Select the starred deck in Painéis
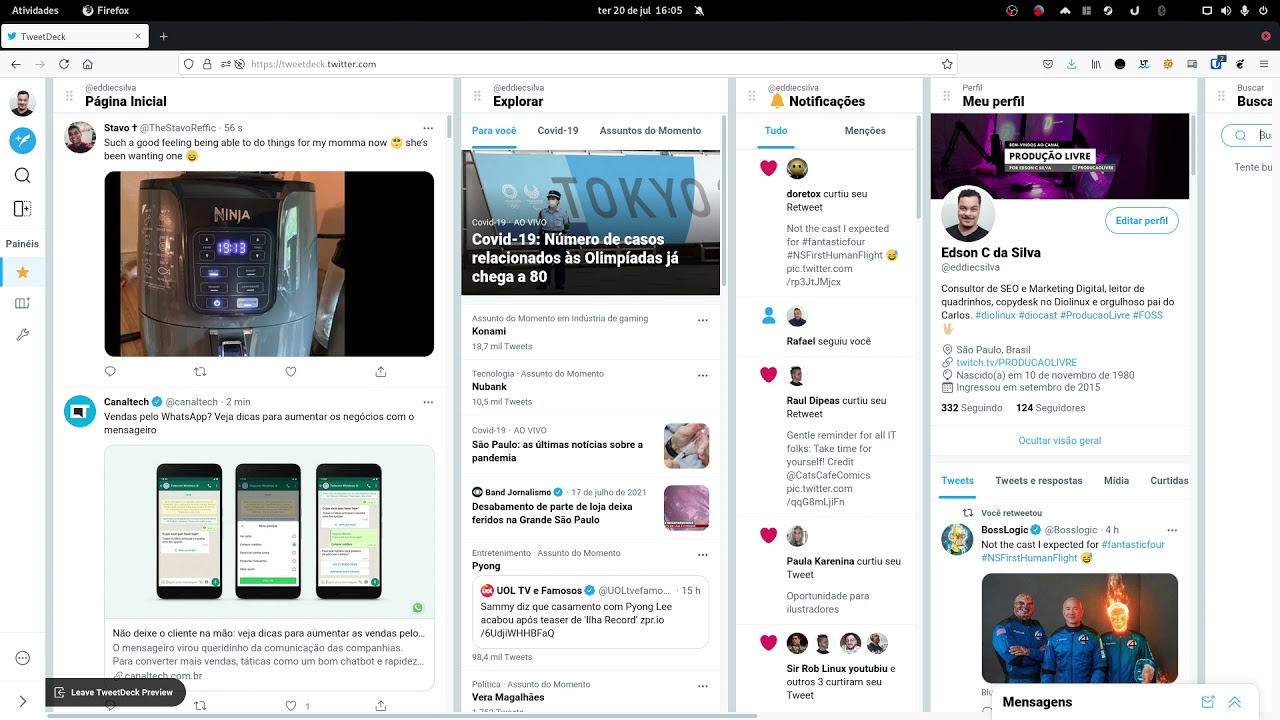The width and height of the screenshot is (1280, 720). click(22, 272)
